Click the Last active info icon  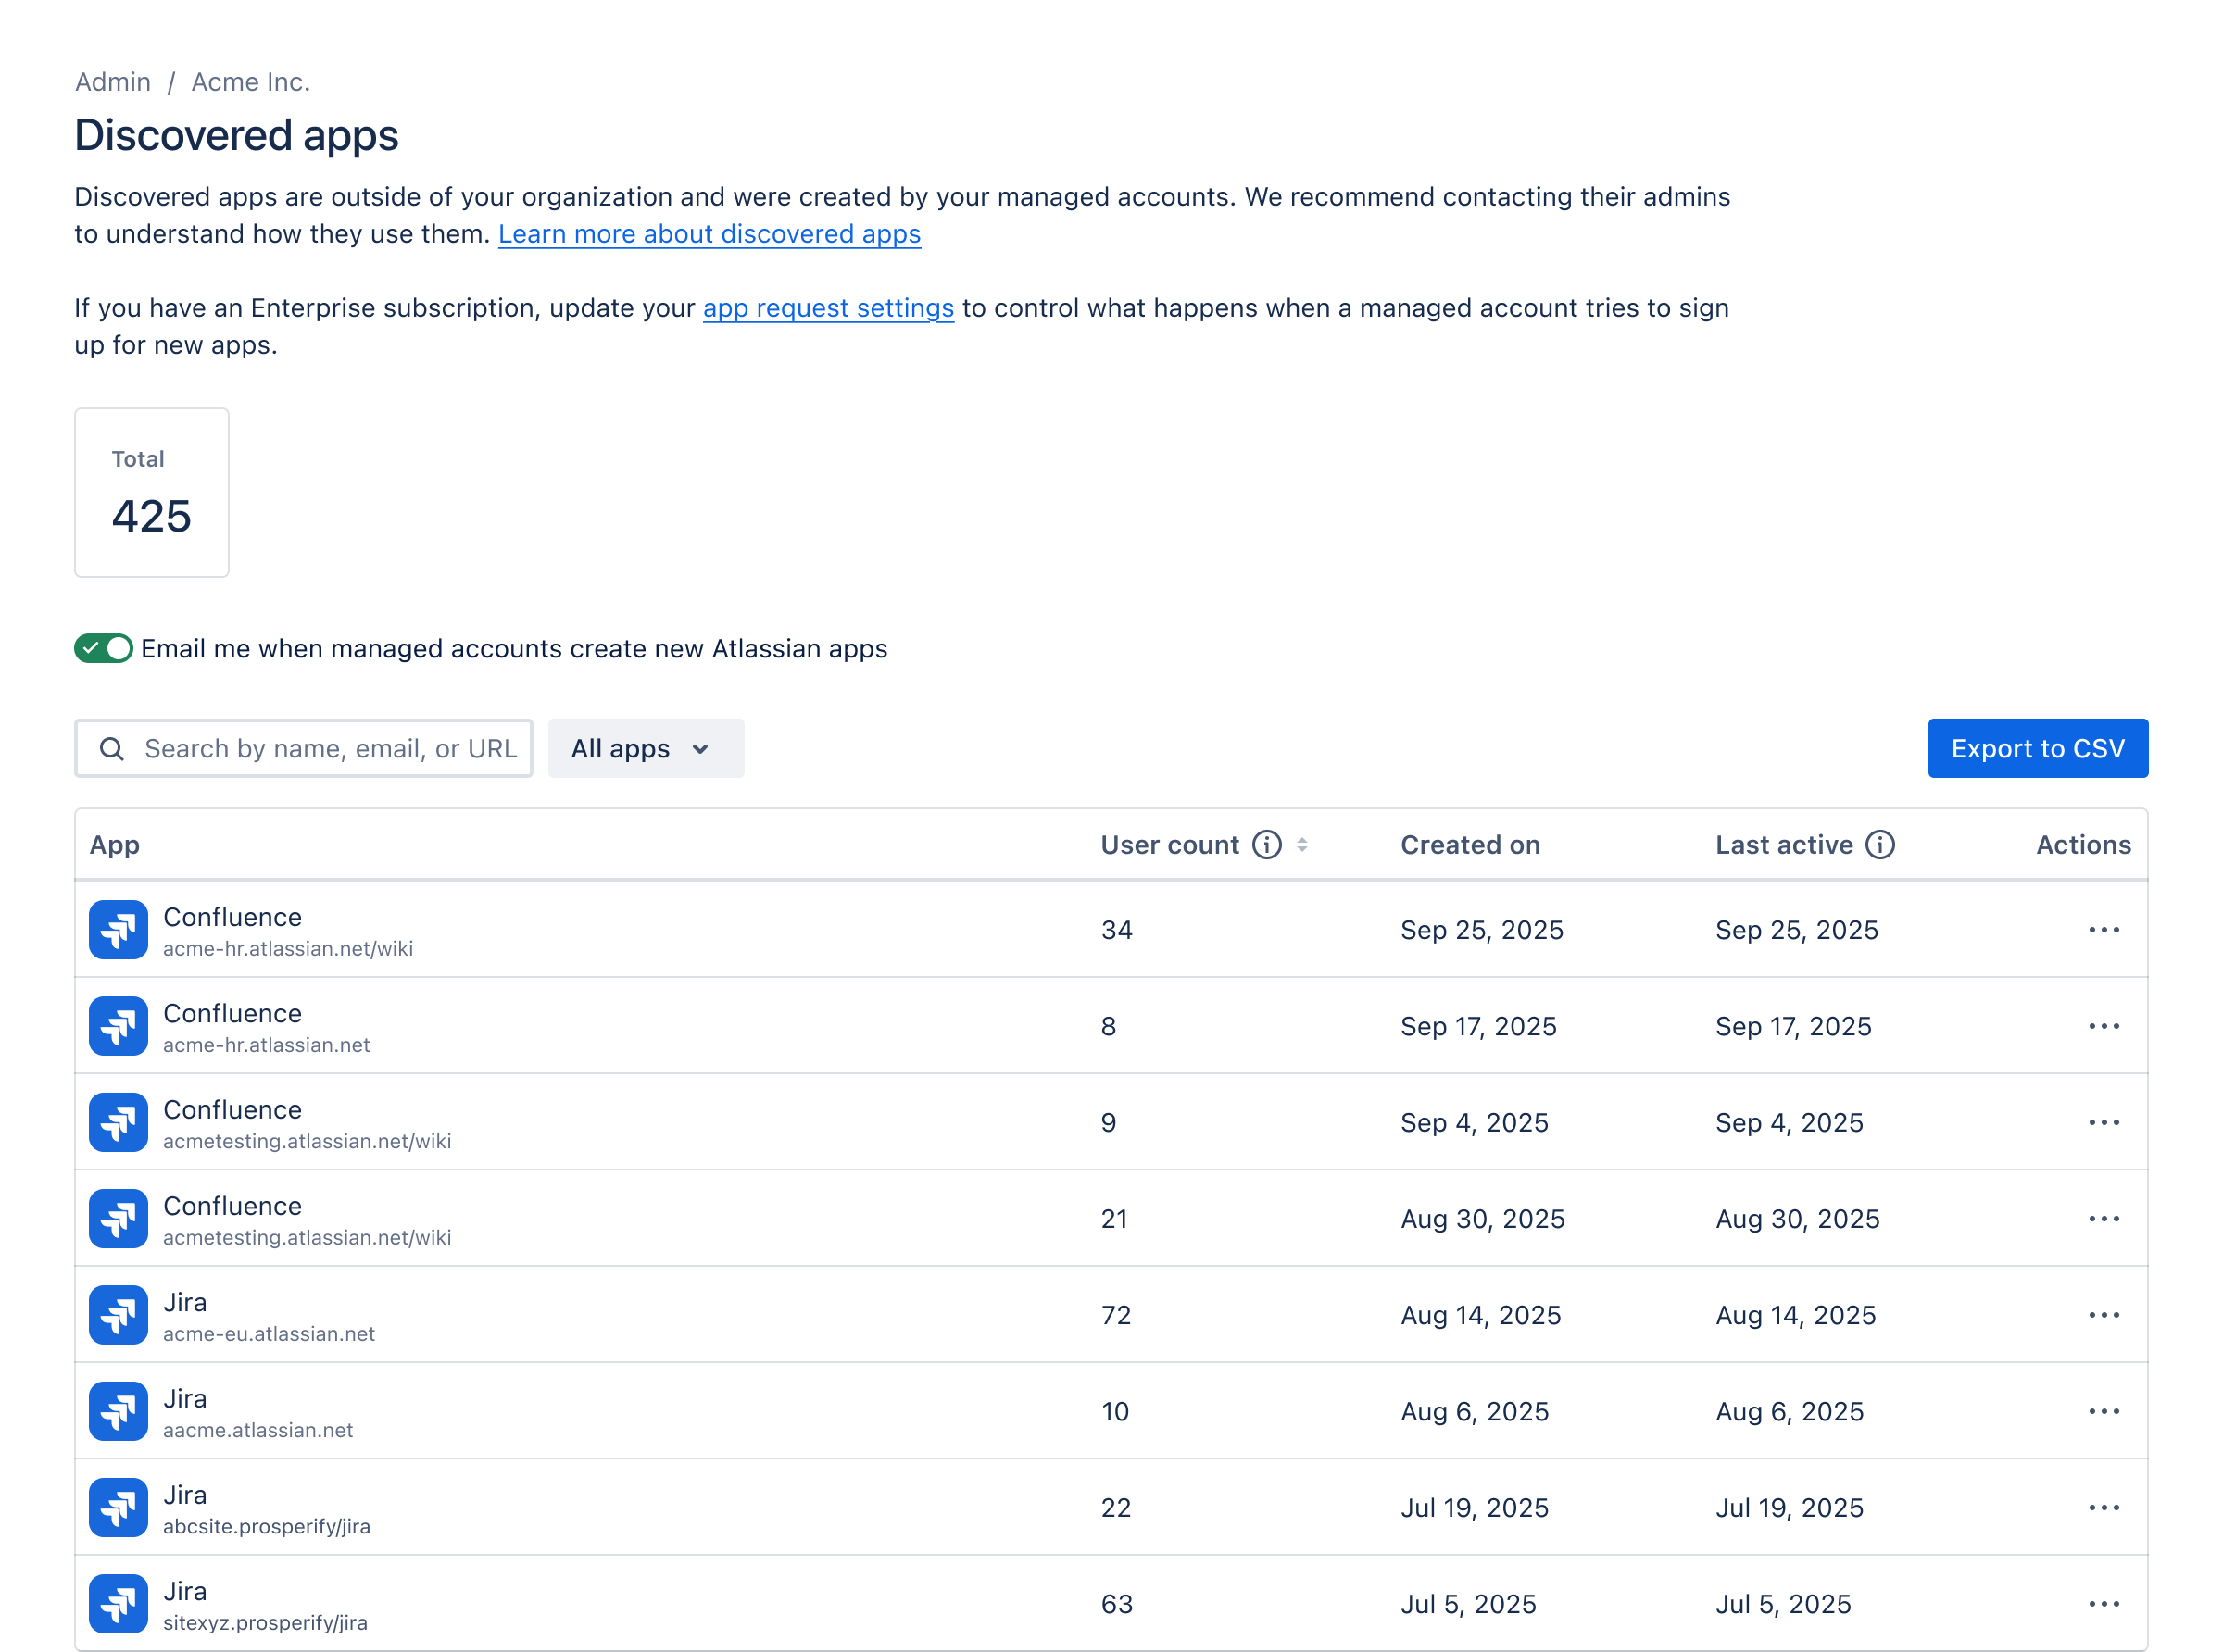tap(1880, 845)
